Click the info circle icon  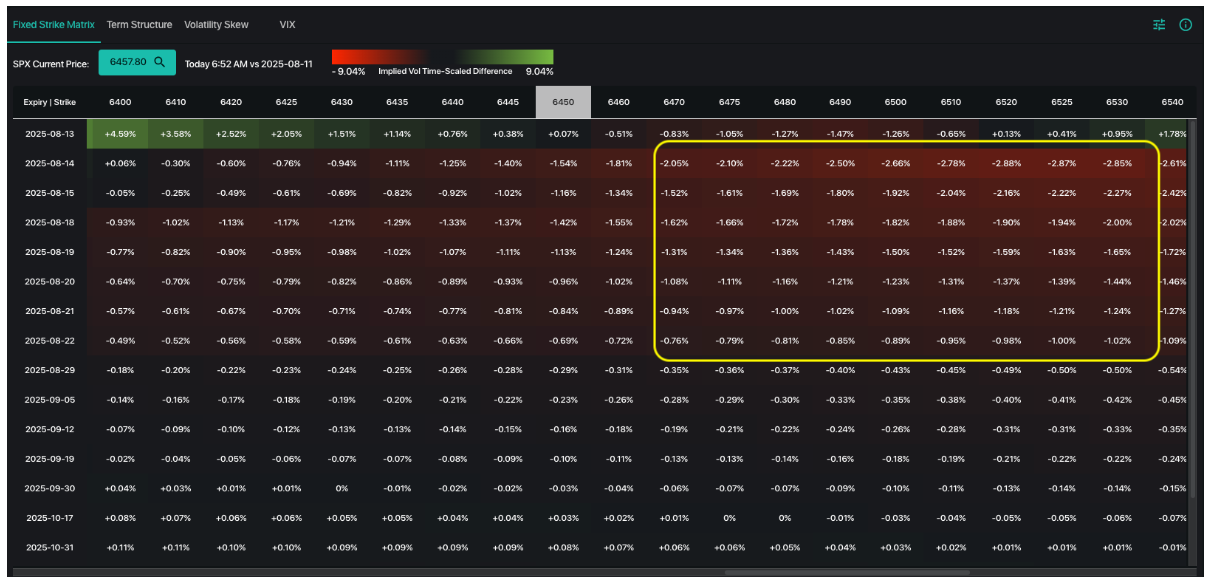(x=1186, y=25)
